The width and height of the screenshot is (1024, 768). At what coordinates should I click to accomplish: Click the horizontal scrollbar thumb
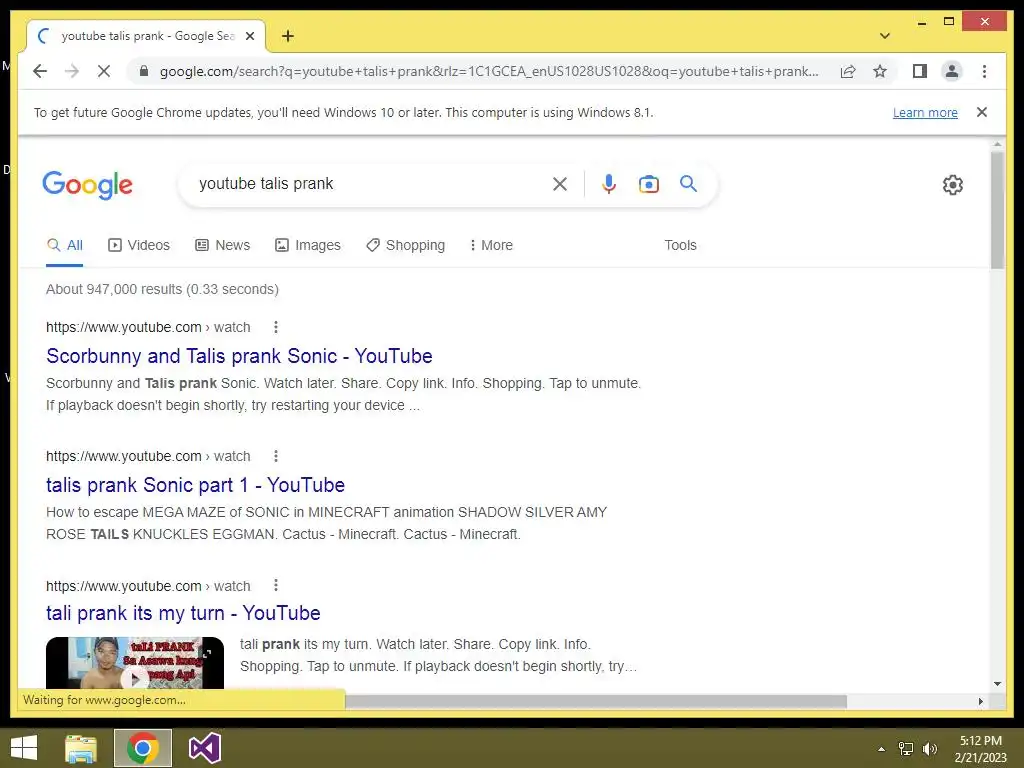coord(596,701)
